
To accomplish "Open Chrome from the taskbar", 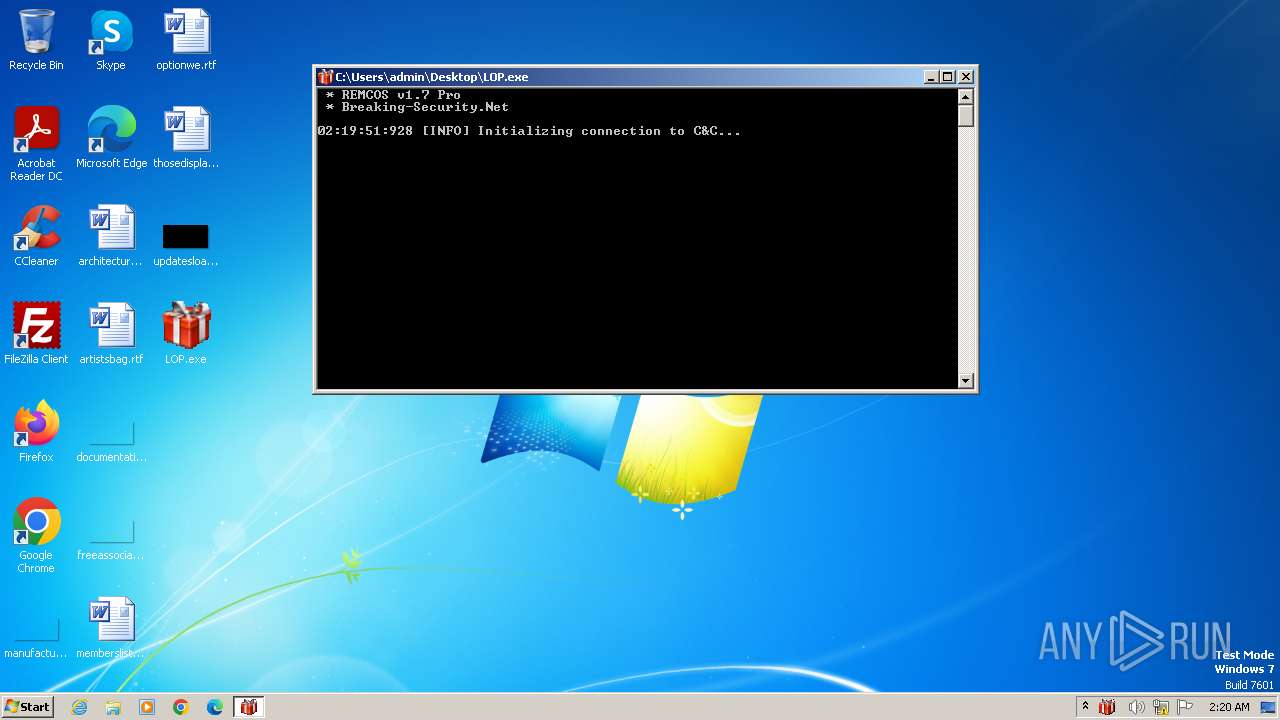I will pyautogui.click(x=181, y=707).
